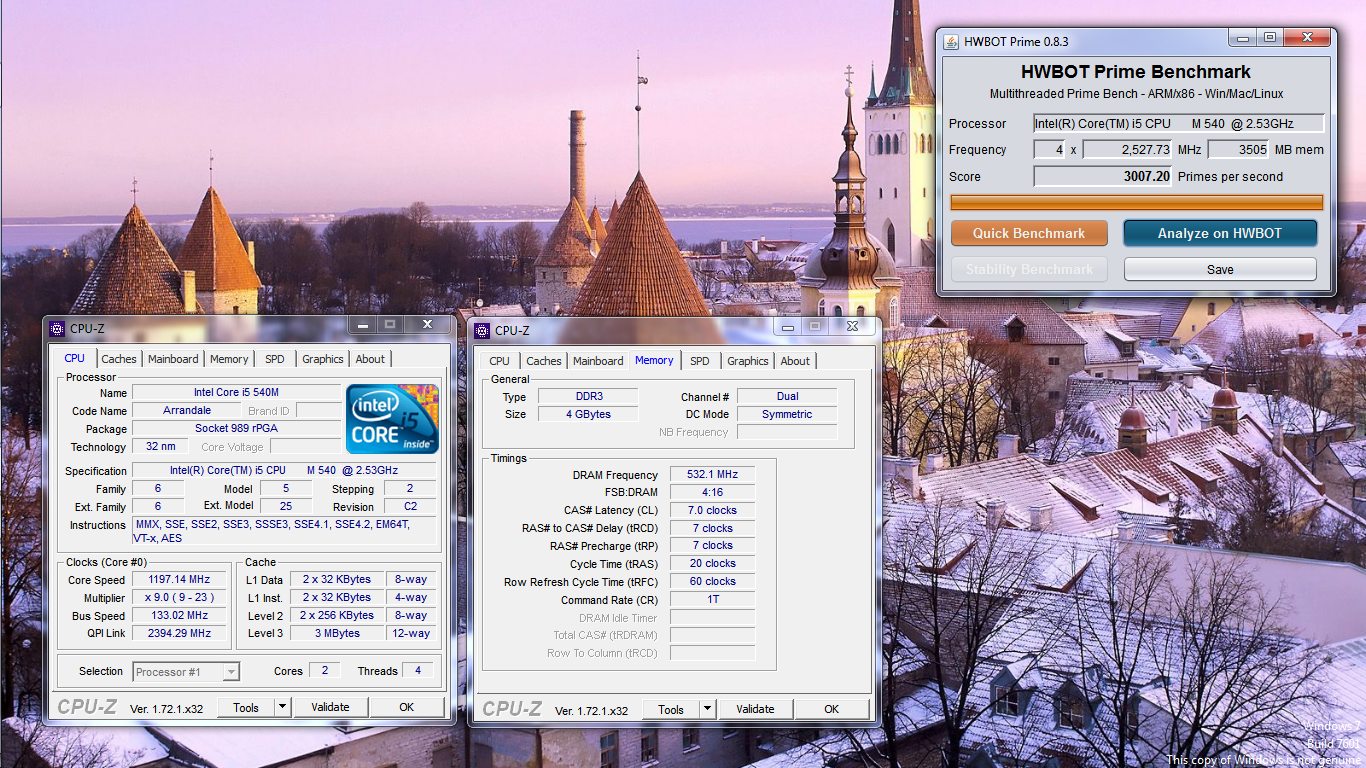Click the FSB:DRAM value 4:16
Screen dimensions: 1366x768
tap(712, 493)
